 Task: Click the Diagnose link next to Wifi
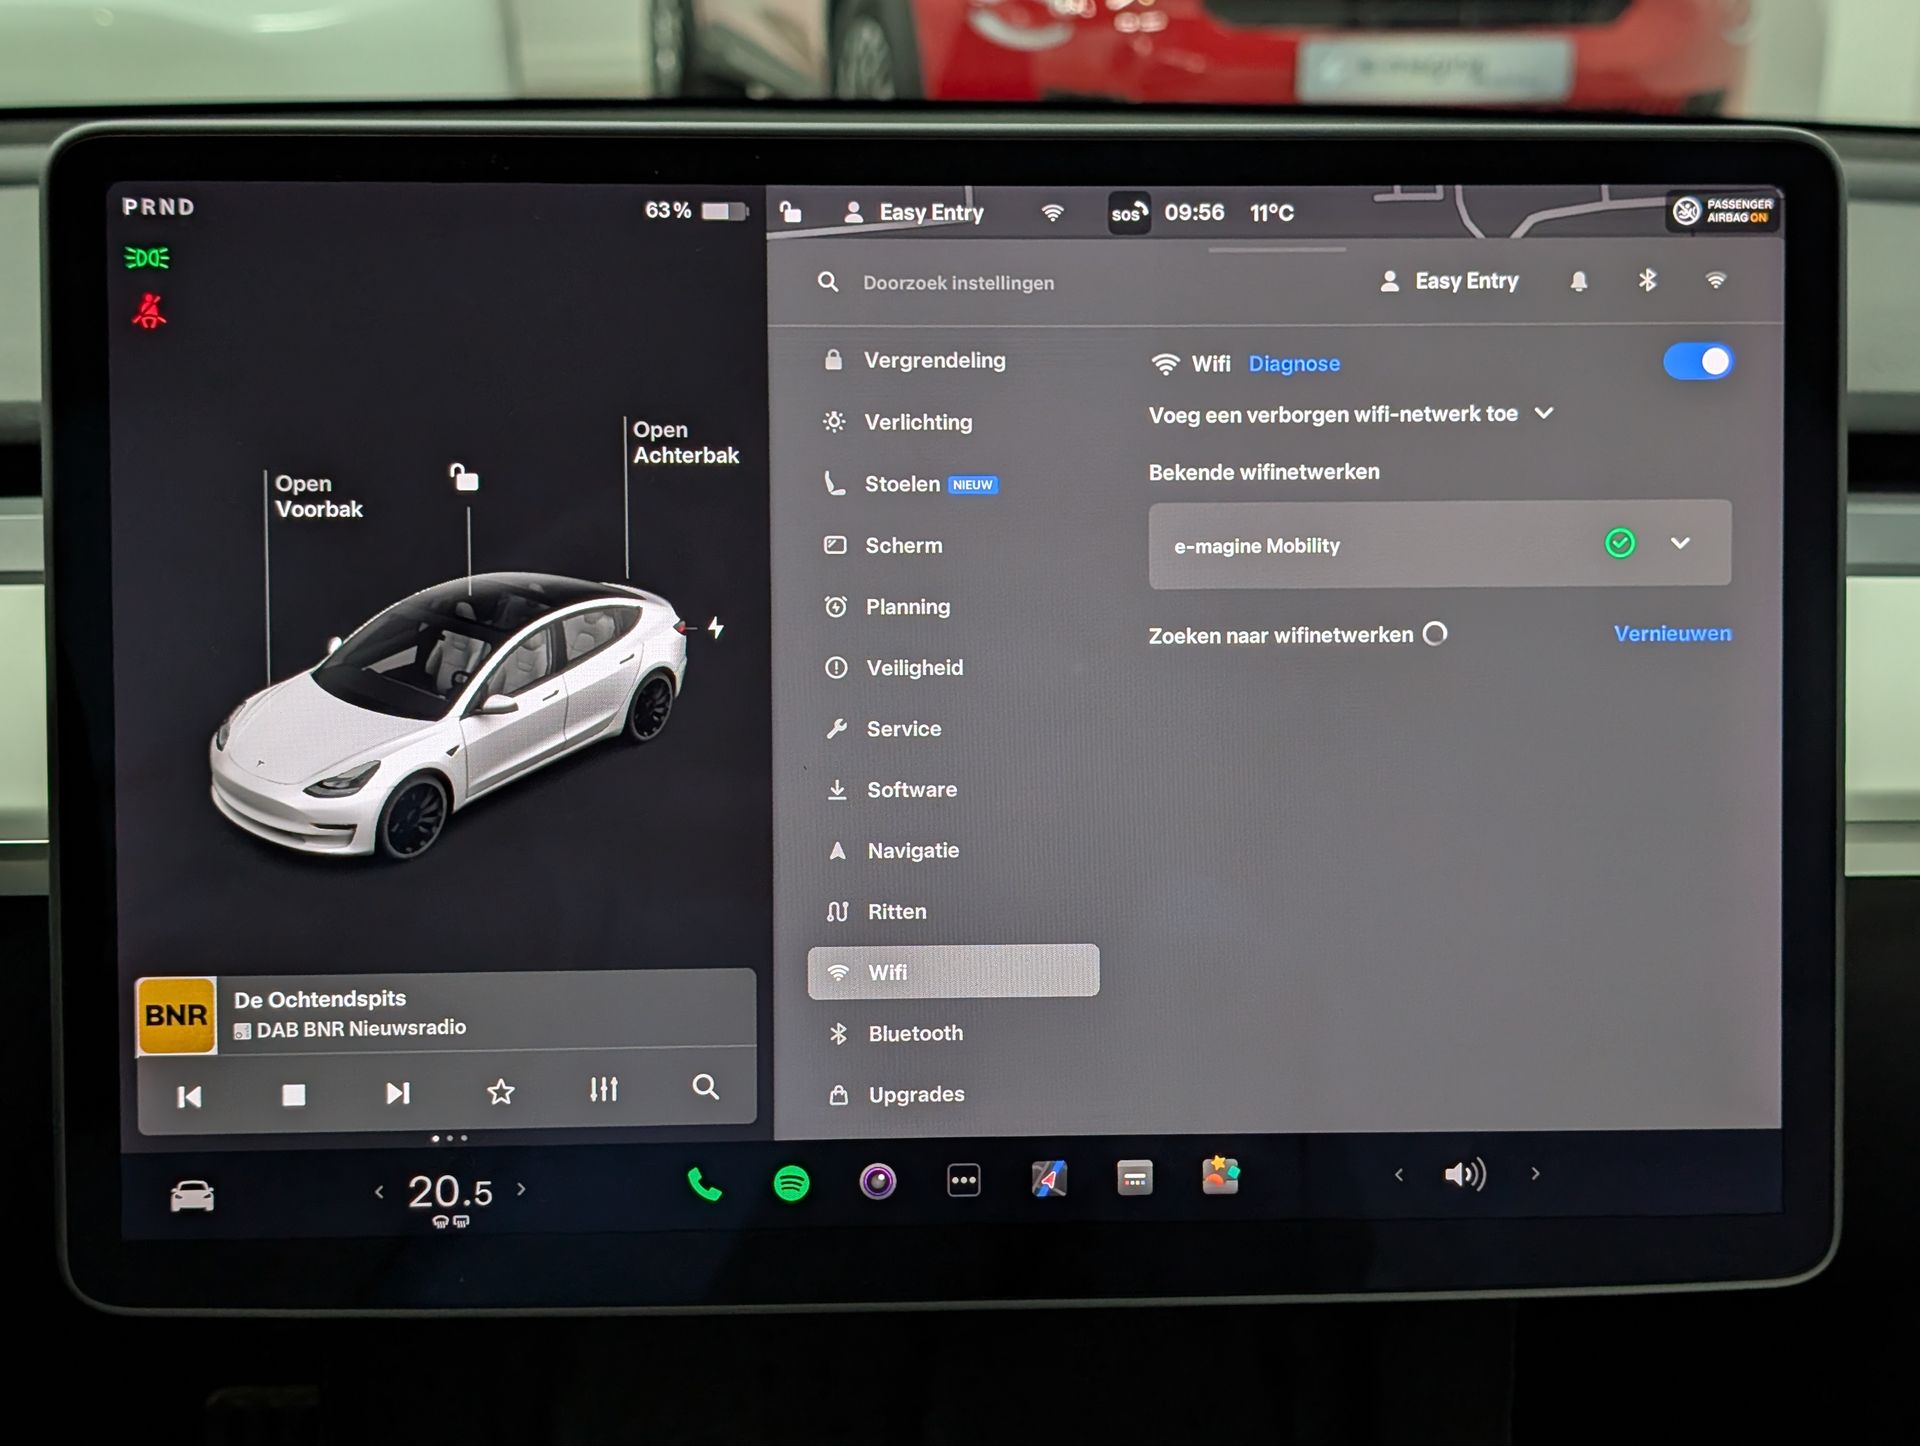(1293, 364)
